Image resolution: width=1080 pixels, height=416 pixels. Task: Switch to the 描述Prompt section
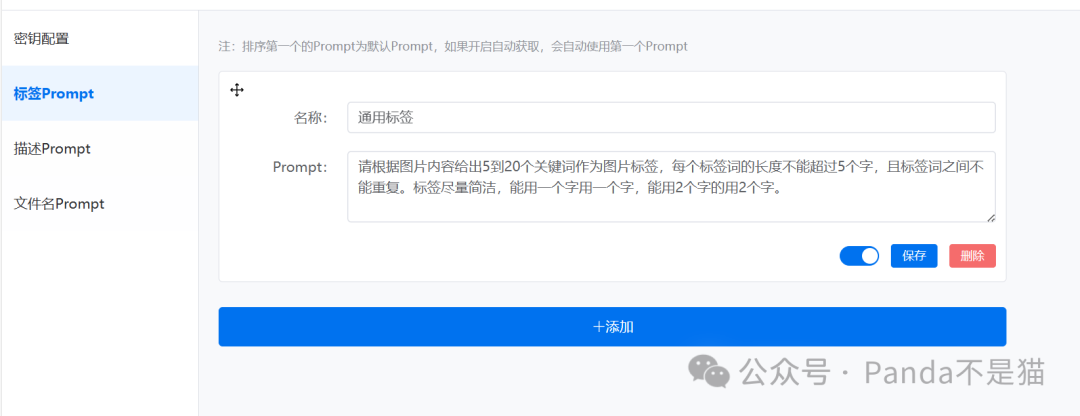coord(99,149)
